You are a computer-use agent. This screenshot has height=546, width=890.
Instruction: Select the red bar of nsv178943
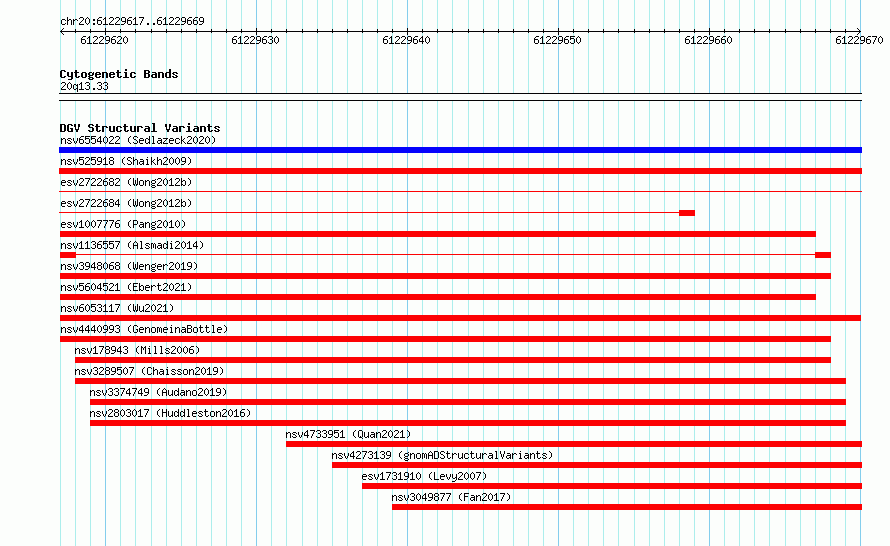(453, 360)
